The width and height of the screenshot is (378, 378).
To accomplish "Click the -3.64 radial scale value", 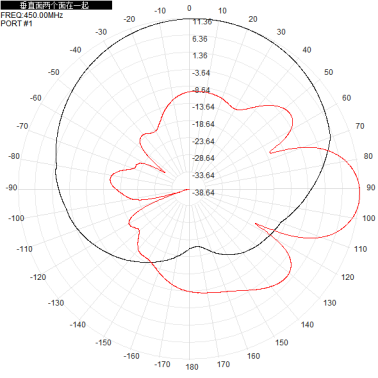I will click(201, 73).
